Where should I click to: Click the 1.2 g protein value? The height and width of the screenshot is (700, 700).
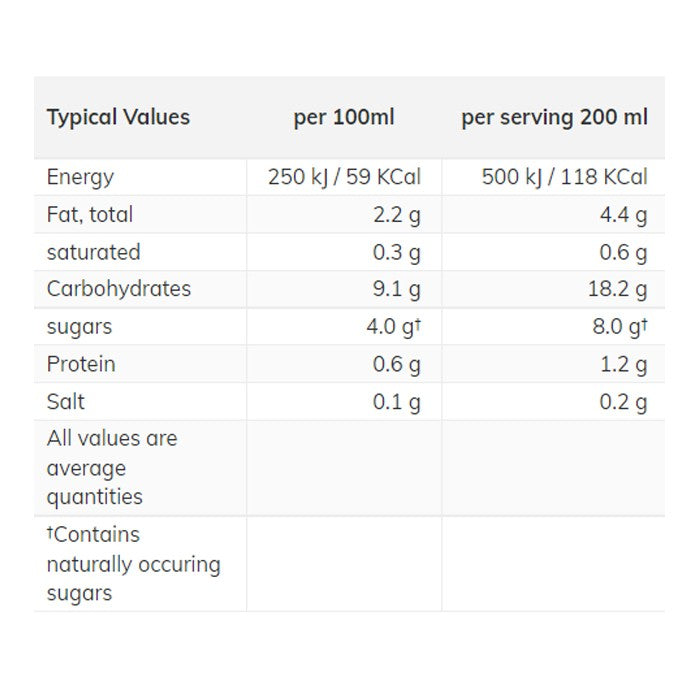tap(623, 364)
